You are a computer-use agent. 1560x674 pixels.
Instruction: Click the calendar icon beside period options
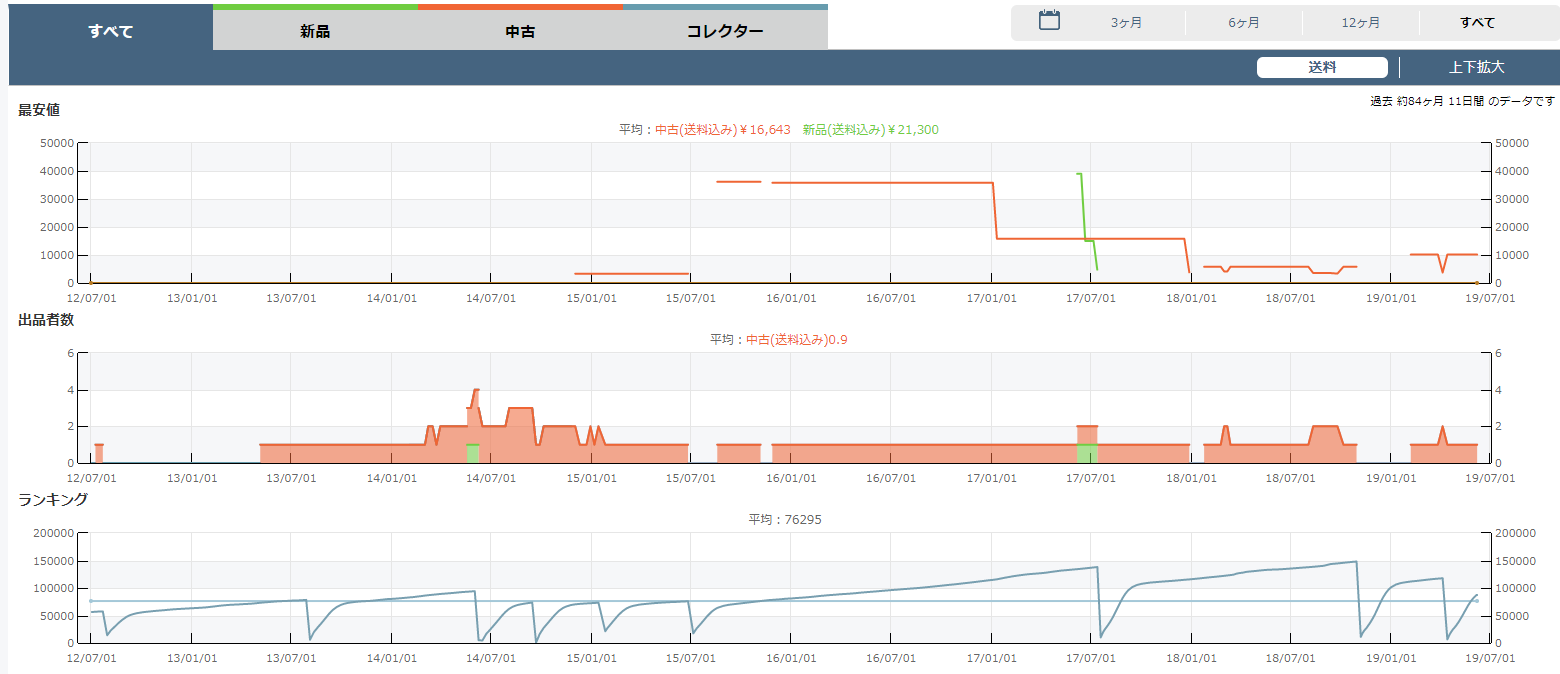(x=1049, y=21)
